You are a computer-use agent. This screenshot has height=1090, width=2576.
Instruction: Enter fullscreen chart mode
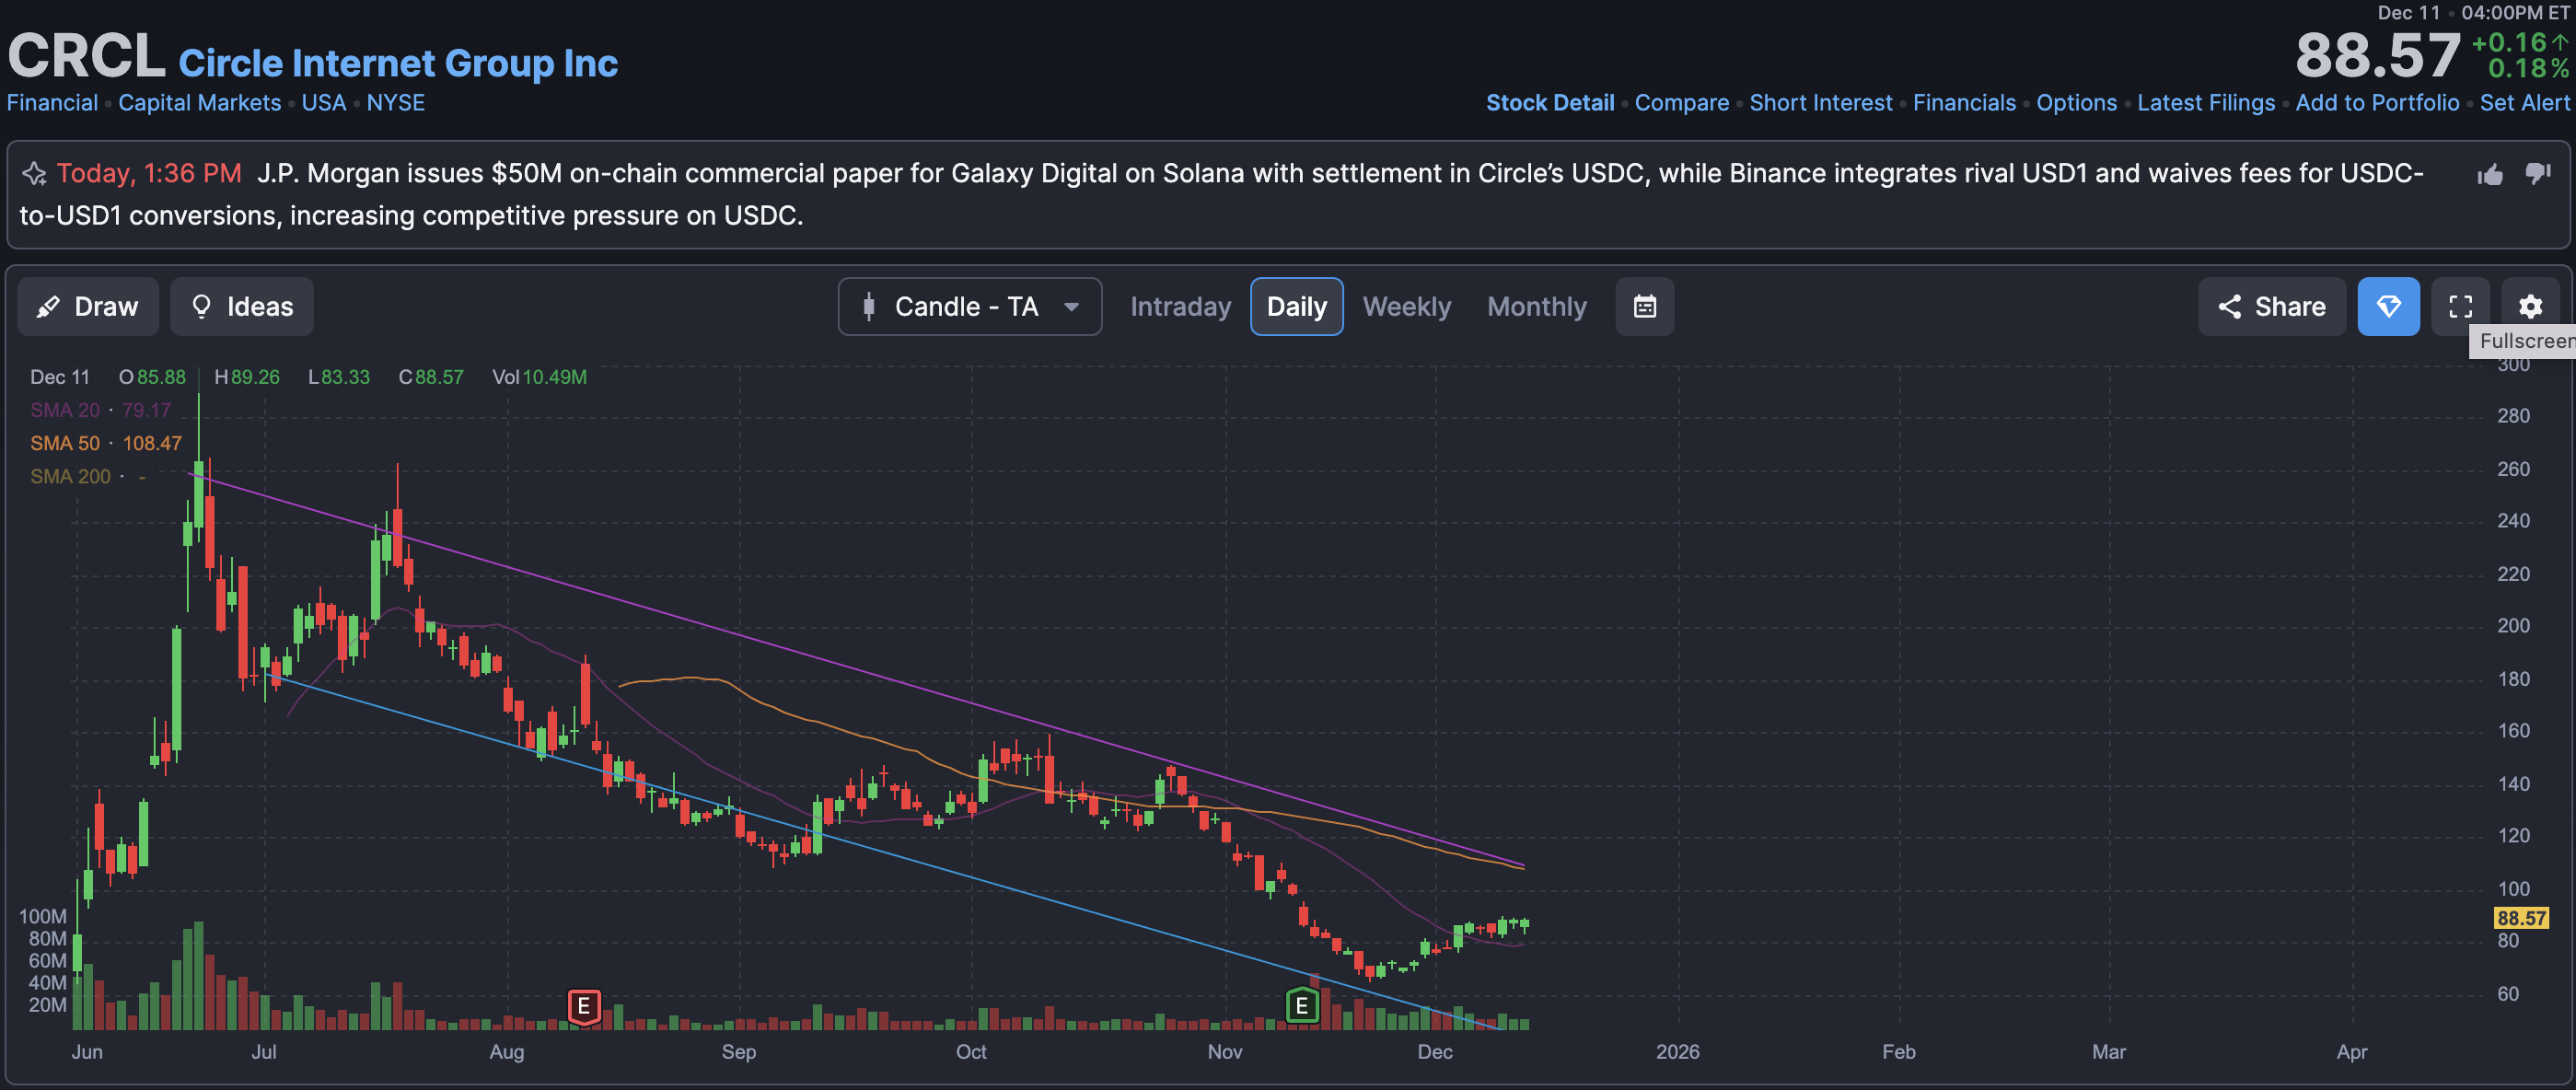click(x=2460, y=307)
